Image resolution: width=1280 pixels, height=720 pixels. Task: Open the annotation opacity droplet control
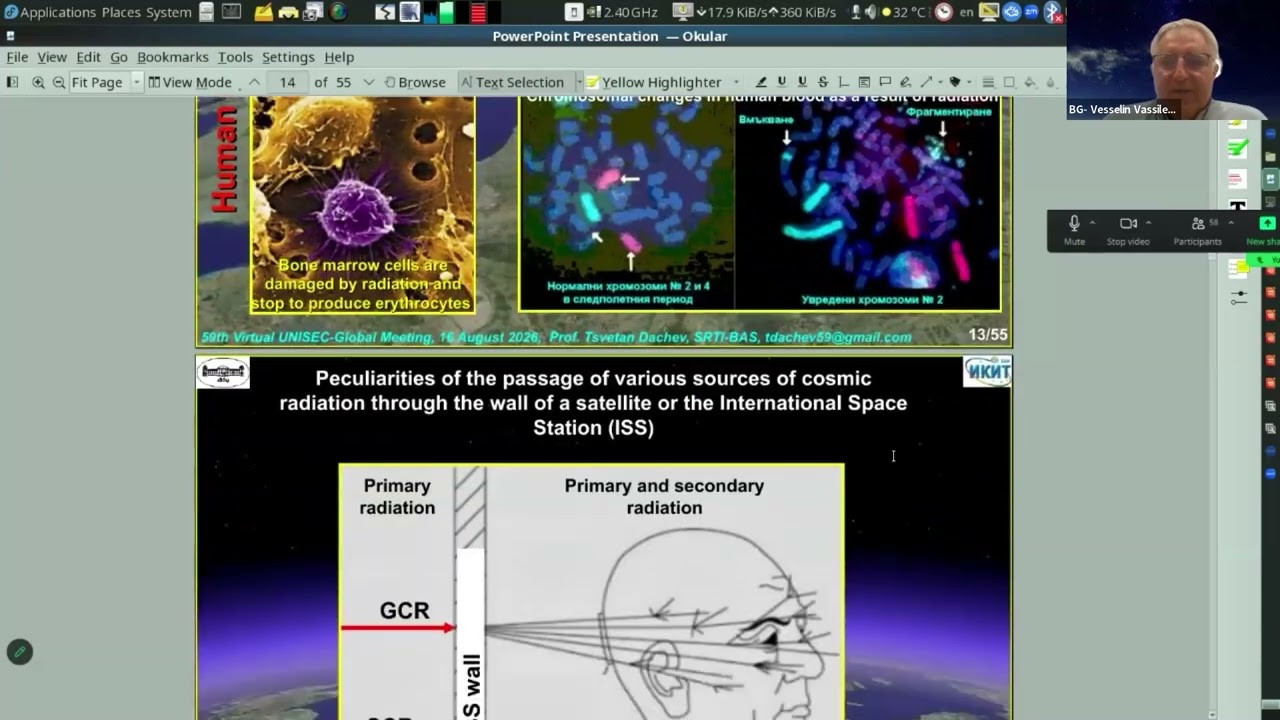coord(1051,82)
